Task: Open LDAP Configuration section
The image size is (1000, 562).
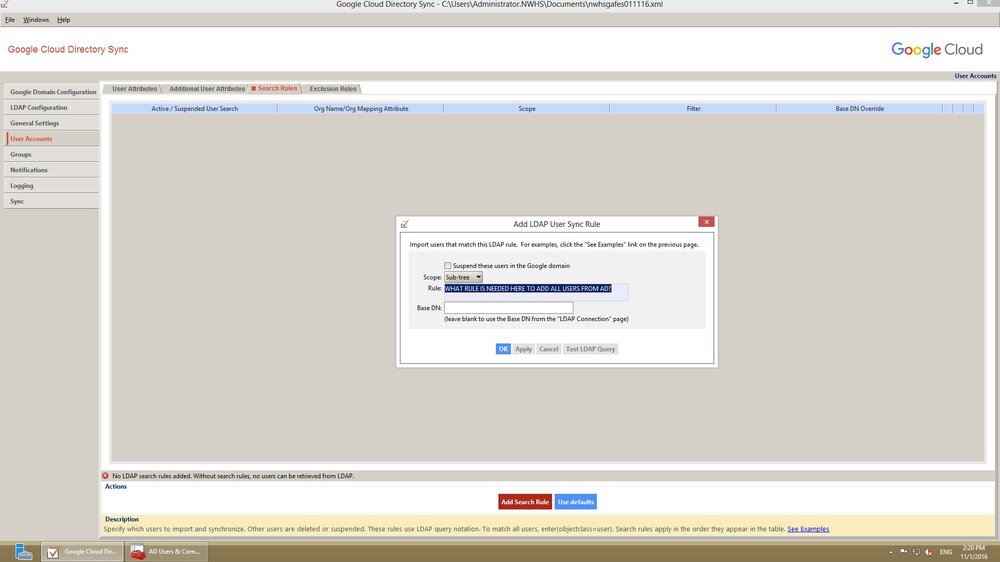Action: point(52,108)
